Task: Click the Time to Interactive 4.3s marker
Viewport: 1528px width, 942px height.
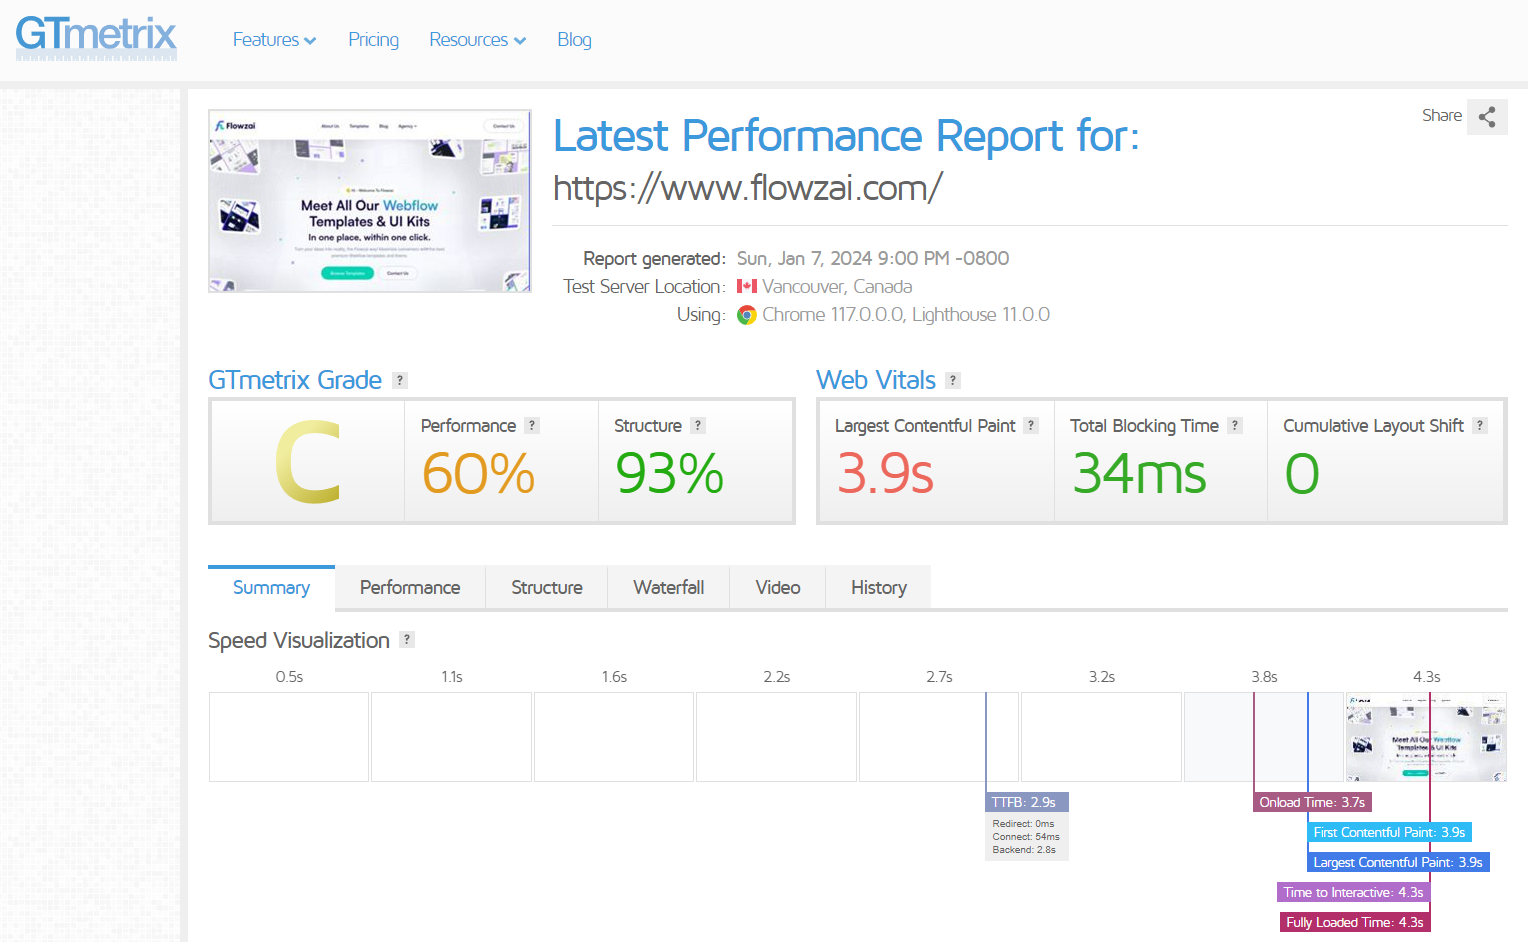Action: 1353,892
